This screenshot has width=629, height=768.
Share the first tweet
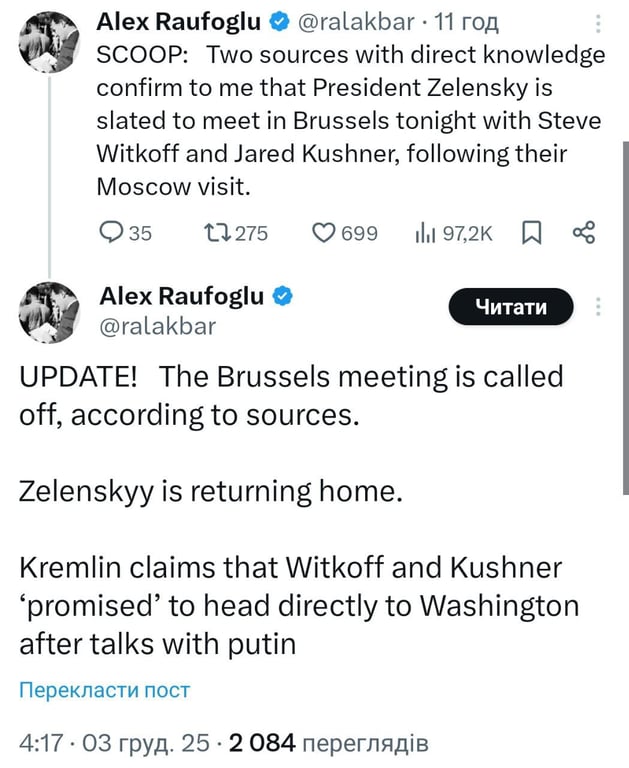coord(583,233)
